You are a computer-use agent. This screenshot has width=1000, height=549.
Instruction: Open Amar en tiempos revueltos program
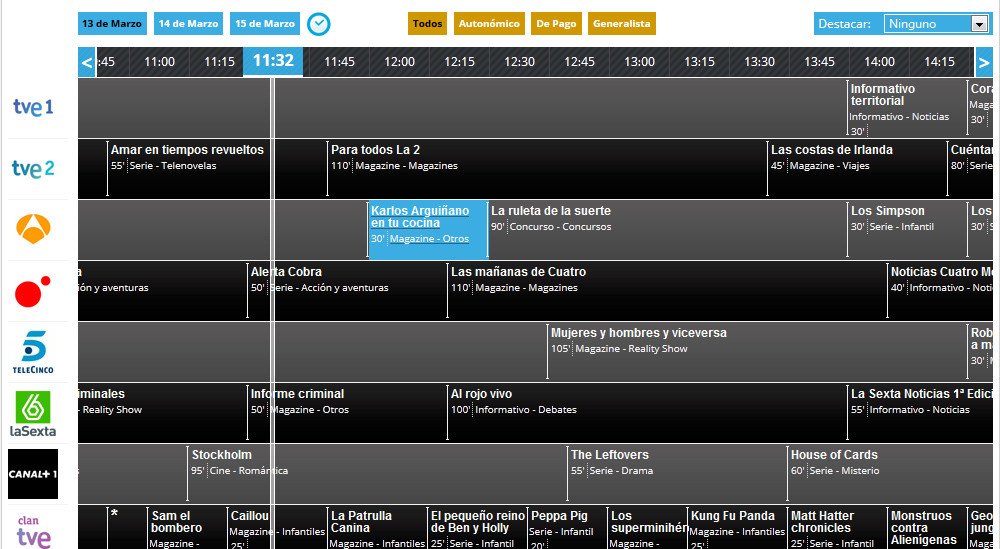[187, 150]
